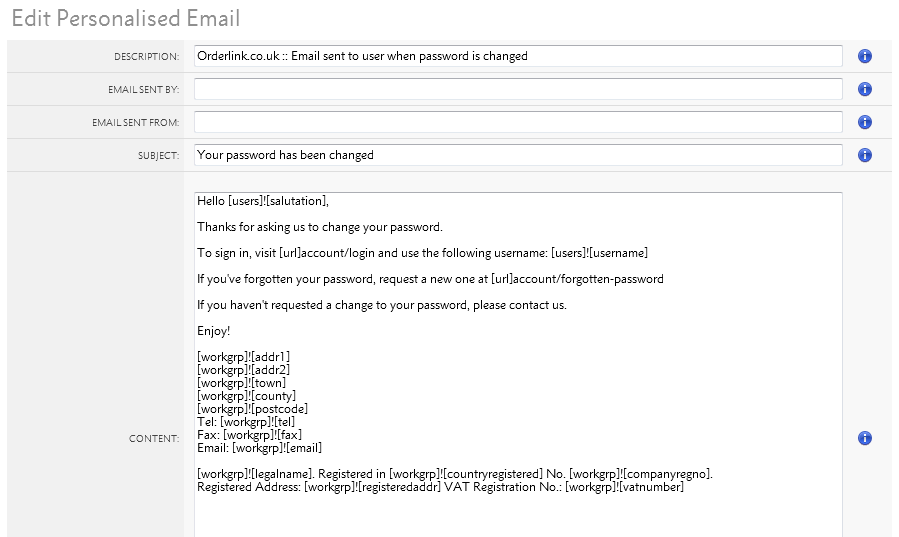Click the info icon beside Content area
The width and height of the screenshot is (899, 537).
coord(865,438)
